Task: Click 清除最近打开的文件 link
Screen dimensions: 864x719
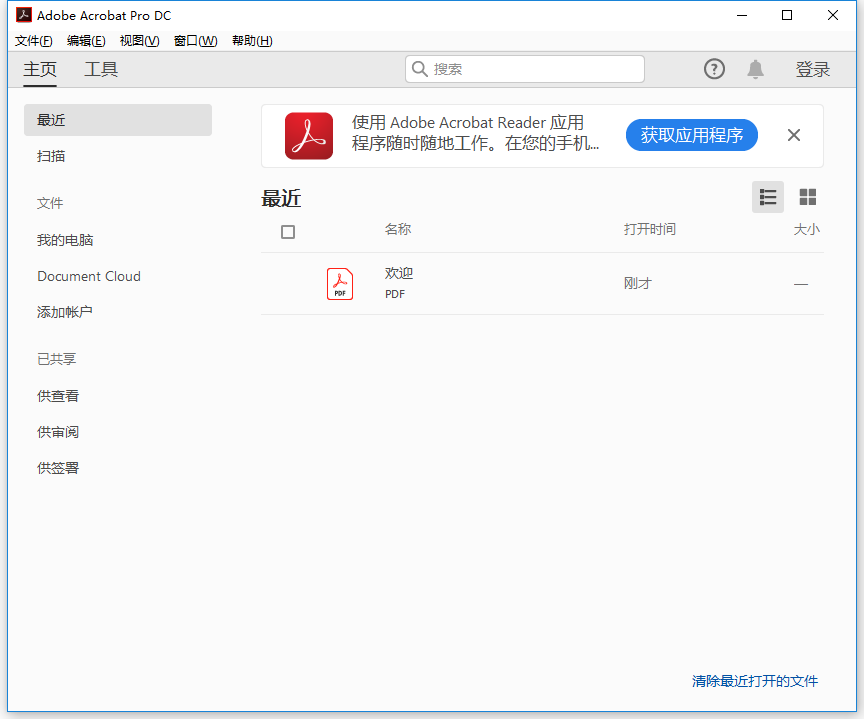Action: 755,681
